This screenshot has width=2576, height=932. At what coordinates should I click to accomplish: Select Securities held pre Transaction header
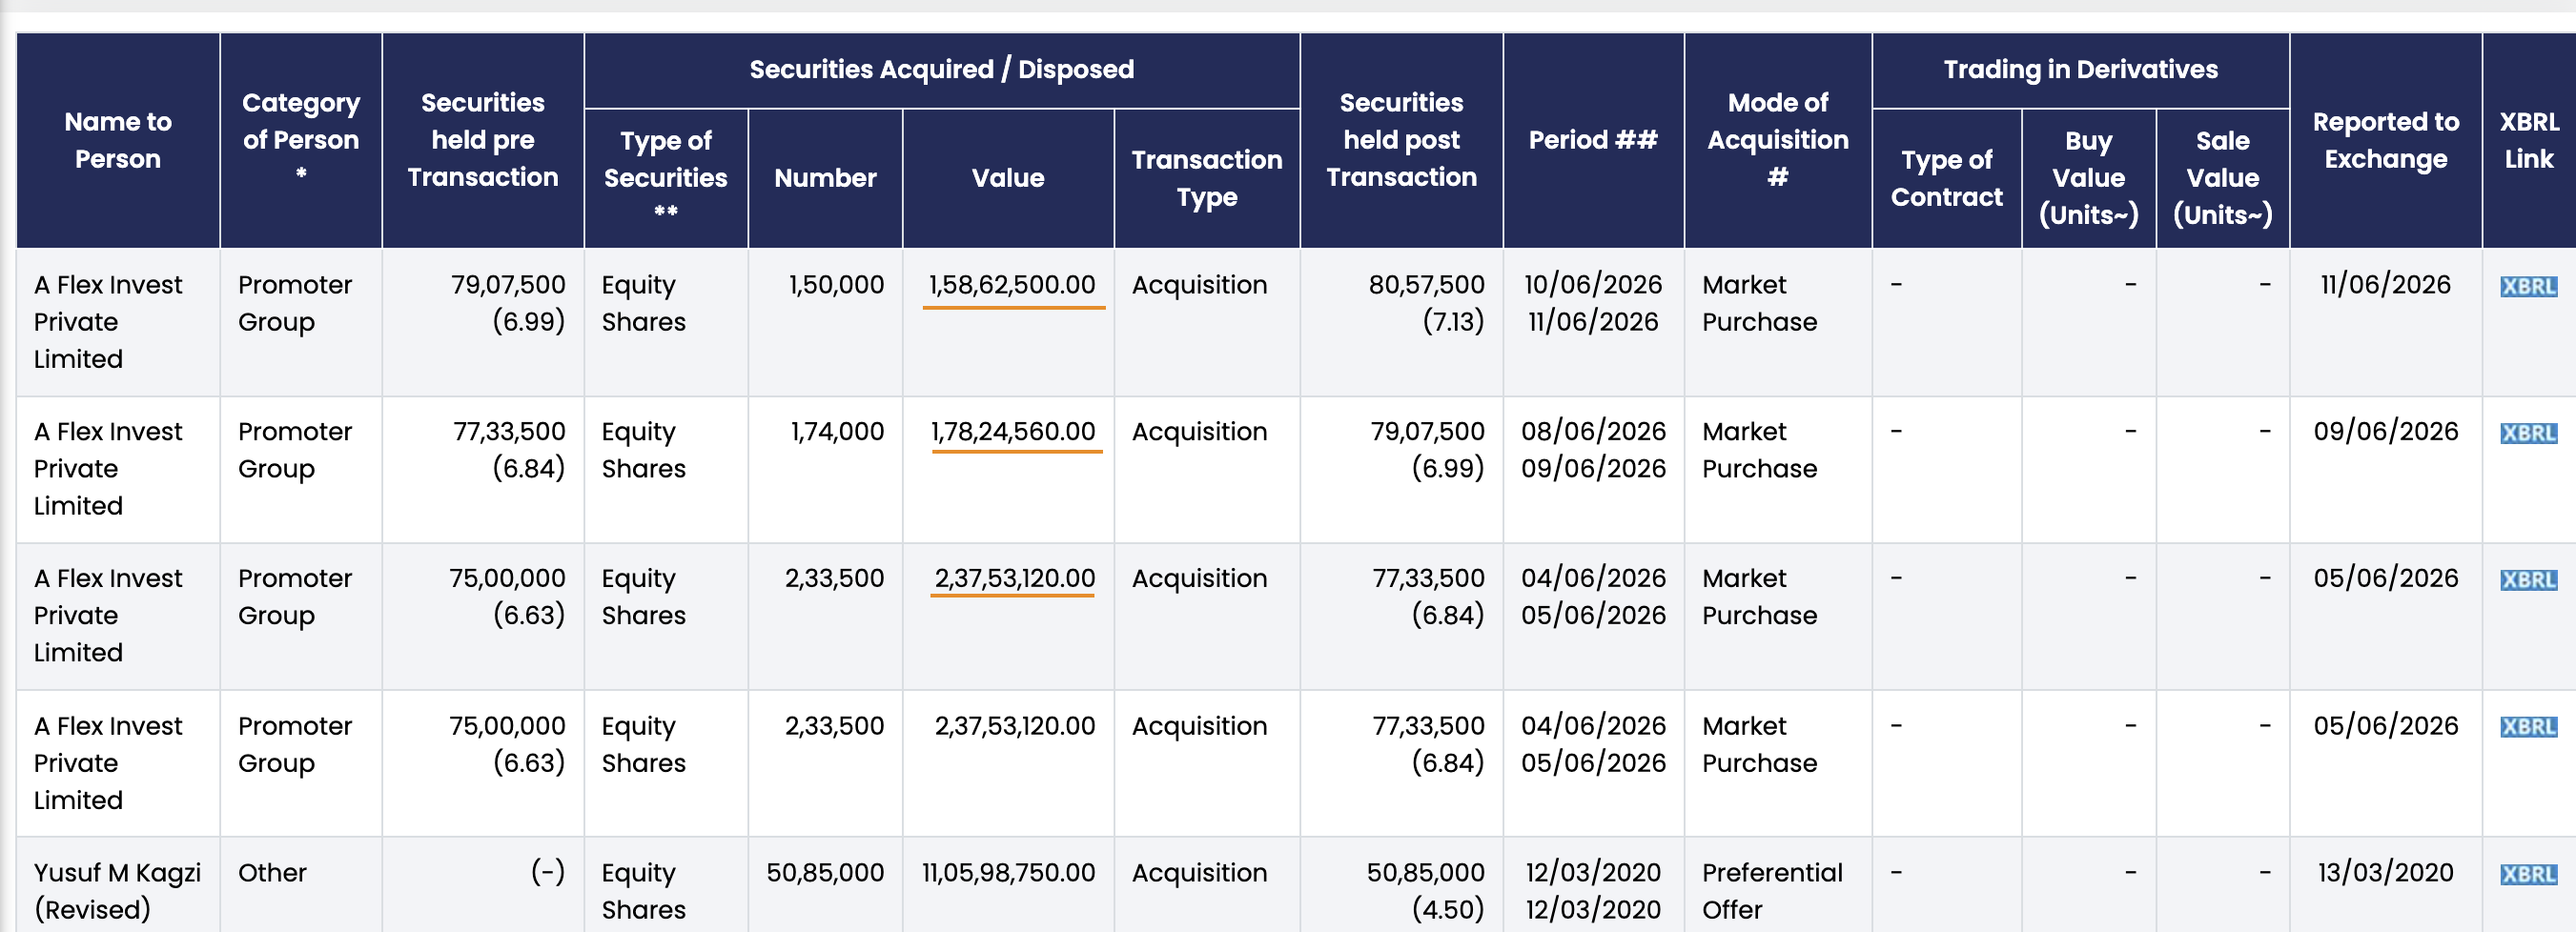(483, 140)
